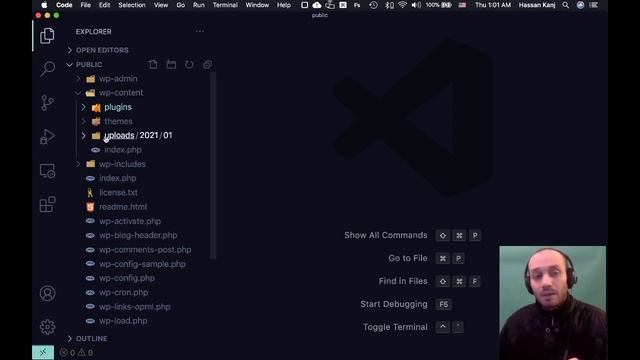Open the Code application menu

64,5
